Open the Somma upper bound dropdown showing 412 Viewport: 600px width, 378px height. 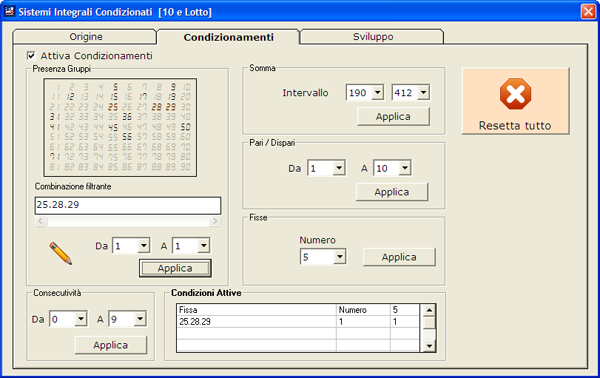(423, 93)
